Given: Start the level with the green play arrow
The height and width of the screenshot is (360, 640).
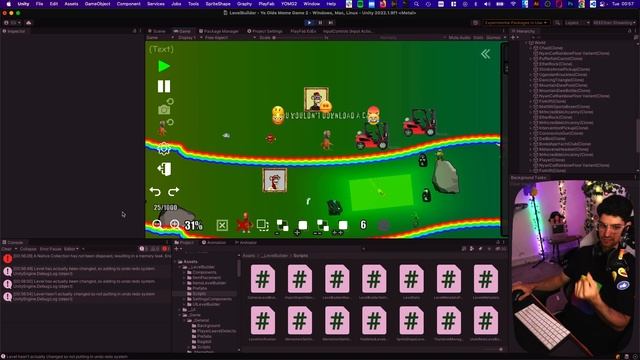Looking at the screenshot, I should (164, 66).
